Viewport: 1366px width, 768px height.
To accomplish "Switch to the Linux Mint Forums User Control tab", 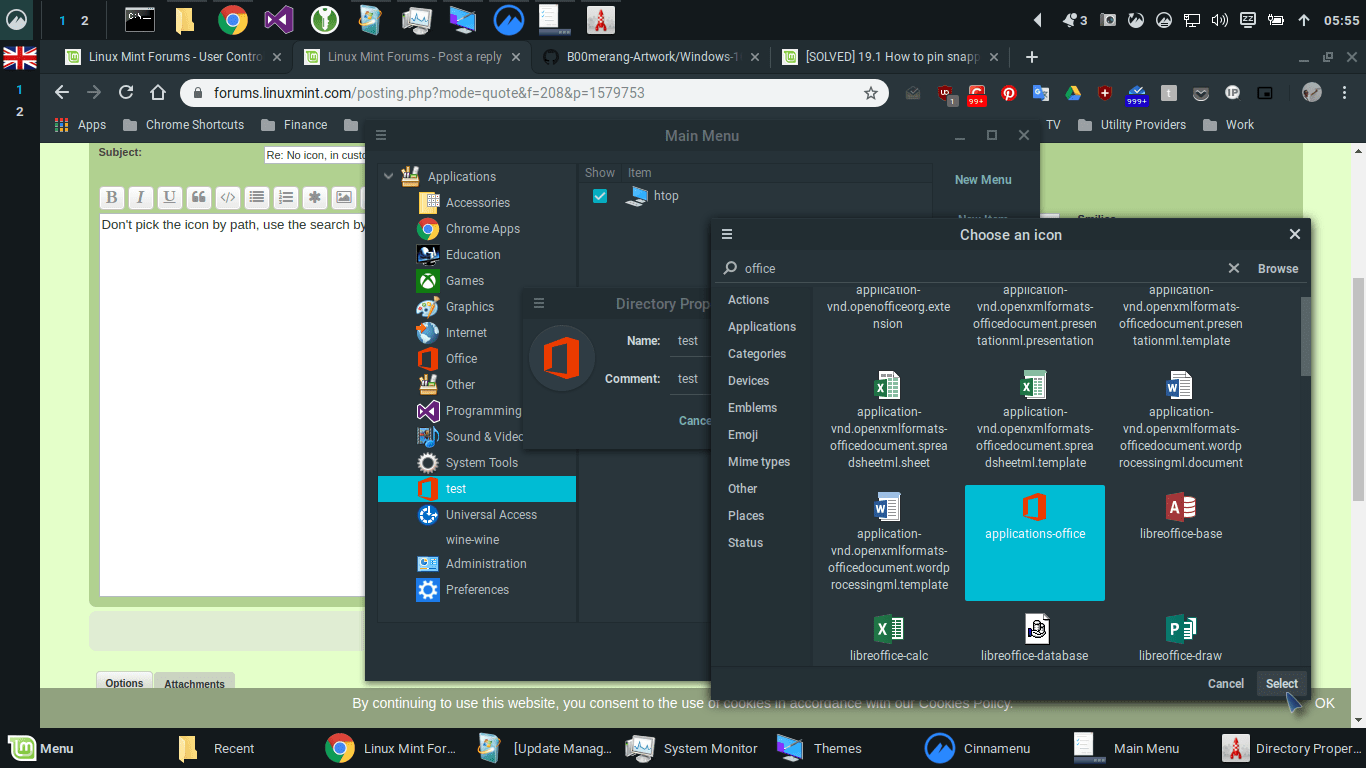I will coord(174,57).
